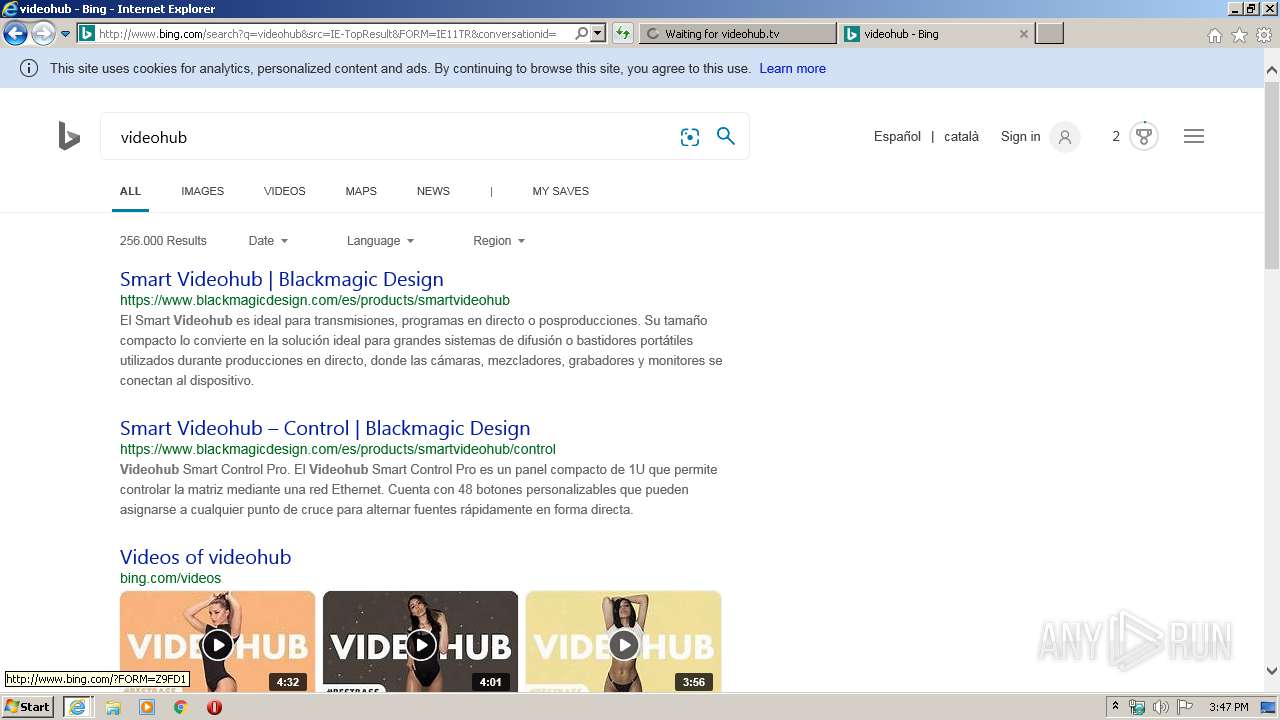Click the cookie notice info icon
This screenshot has width=1280, height=720.
coord(29,68)
